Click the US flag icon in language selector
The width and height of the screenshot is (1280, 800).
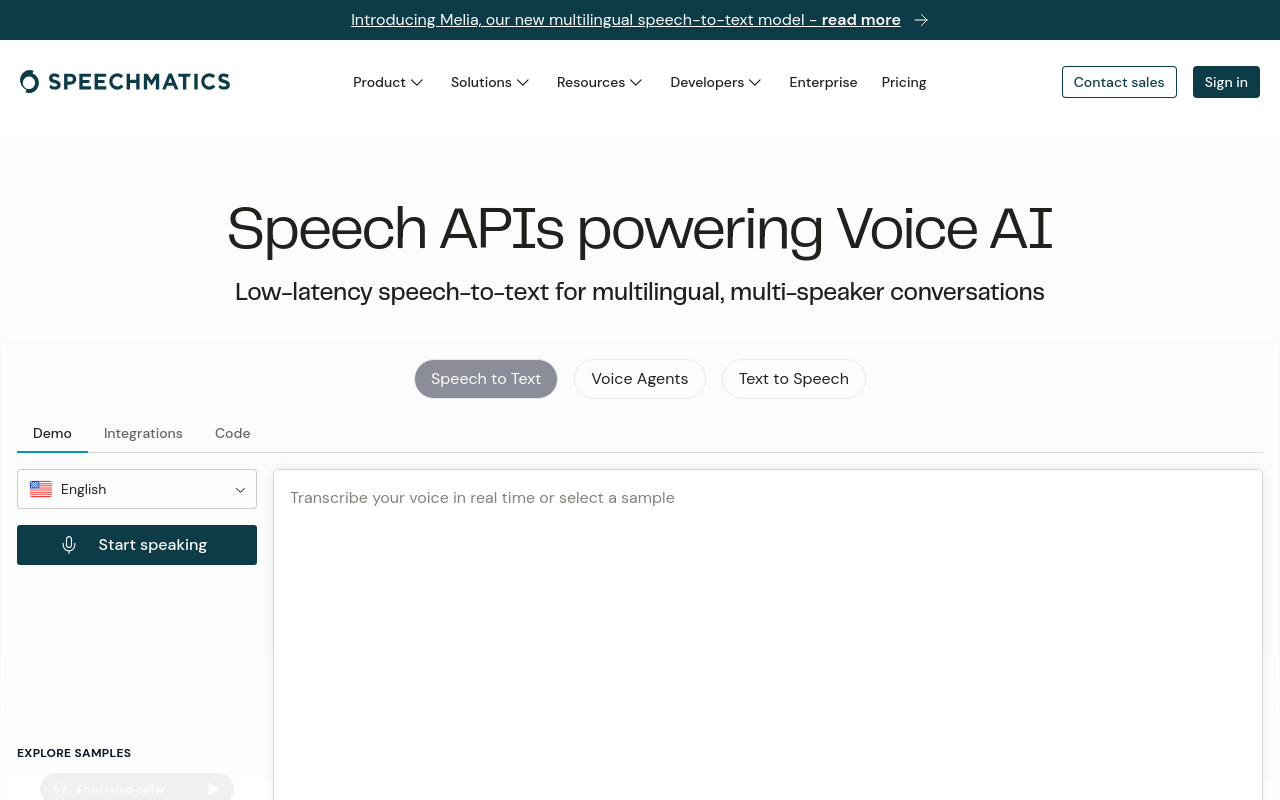(41, 489)
